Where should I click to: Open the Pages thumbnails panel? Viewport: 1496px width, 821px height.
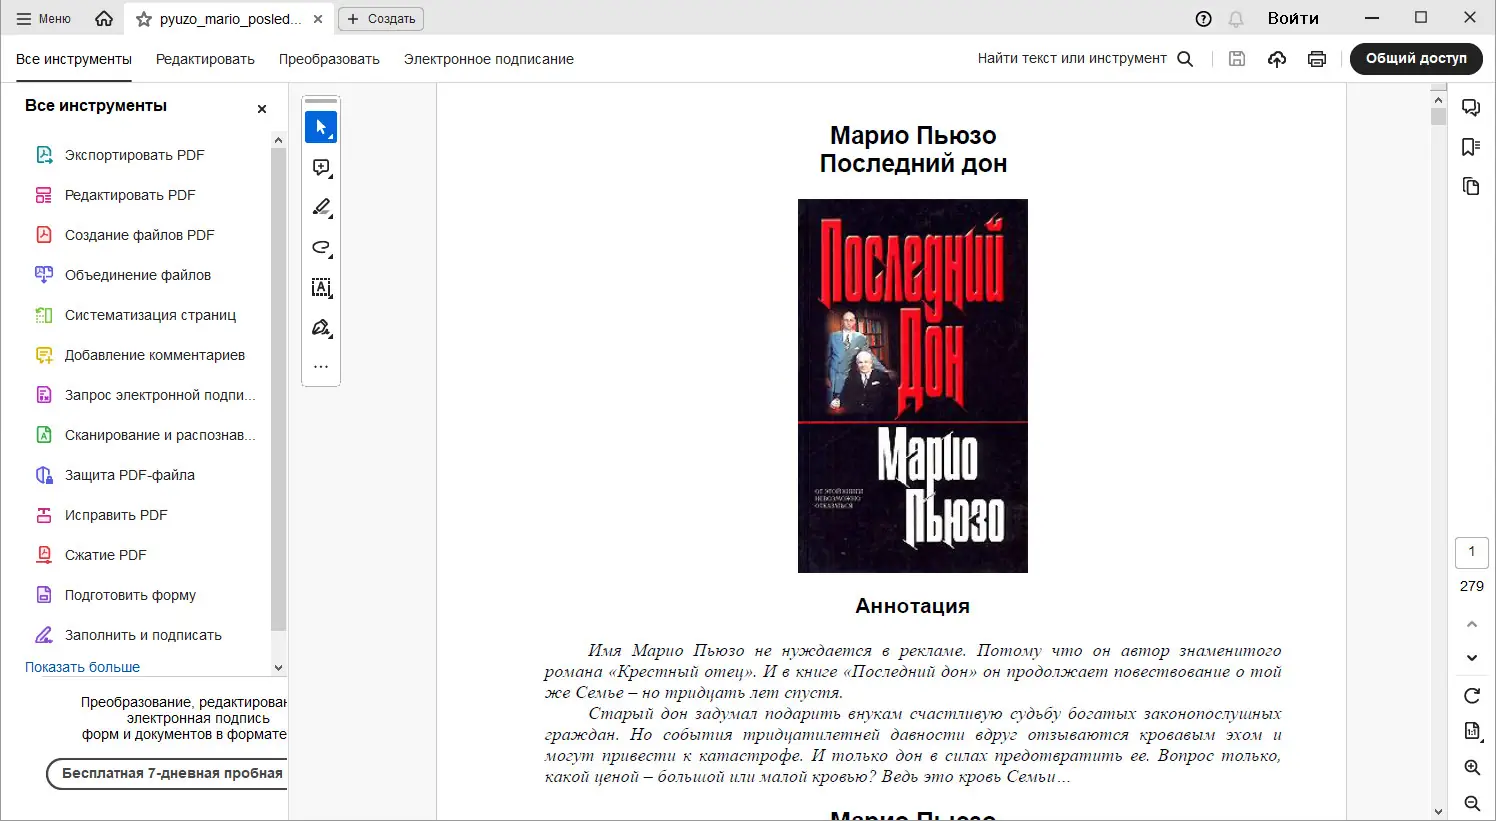tap(1471, 187)
